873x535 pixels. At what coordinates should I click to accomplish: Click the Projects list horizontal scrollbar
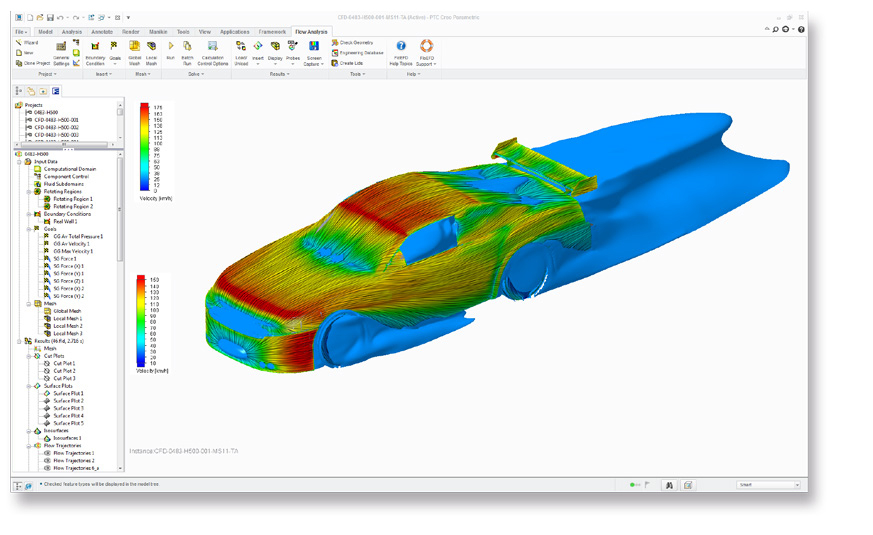pos(63,145)
